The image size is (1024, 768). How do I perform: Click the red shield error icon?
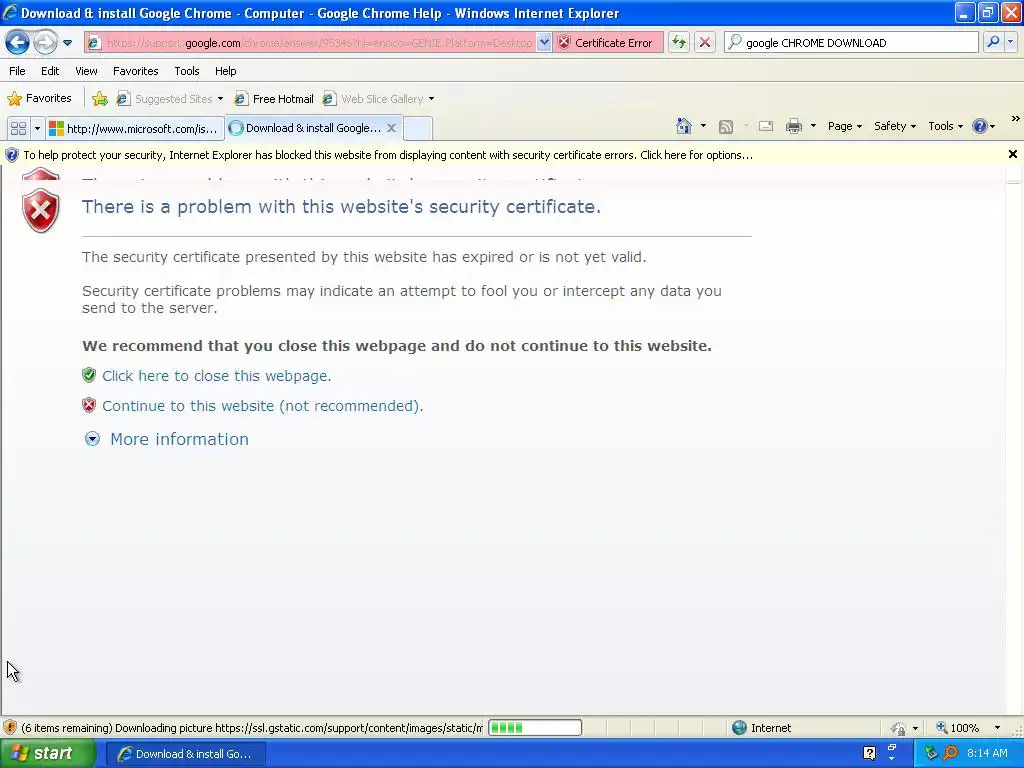pos(40,210)
